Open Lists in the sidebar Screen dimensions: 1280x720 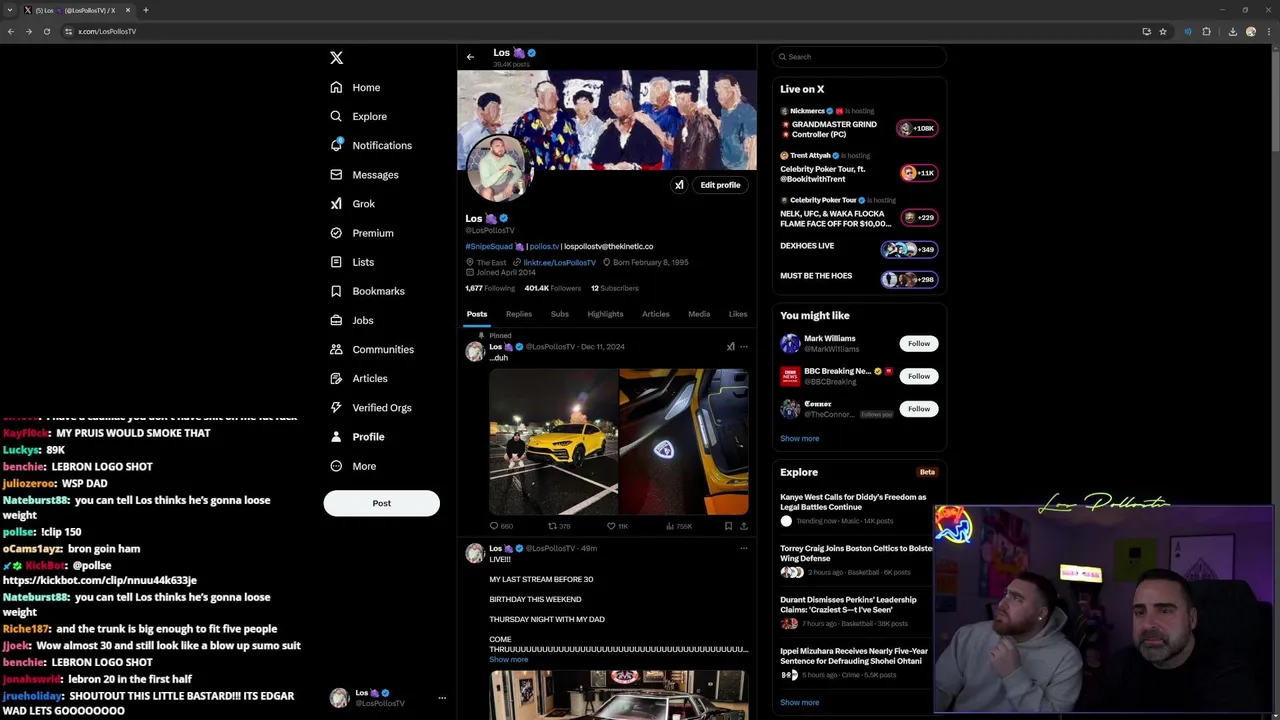pyautogui.click(x=351, y=262)
